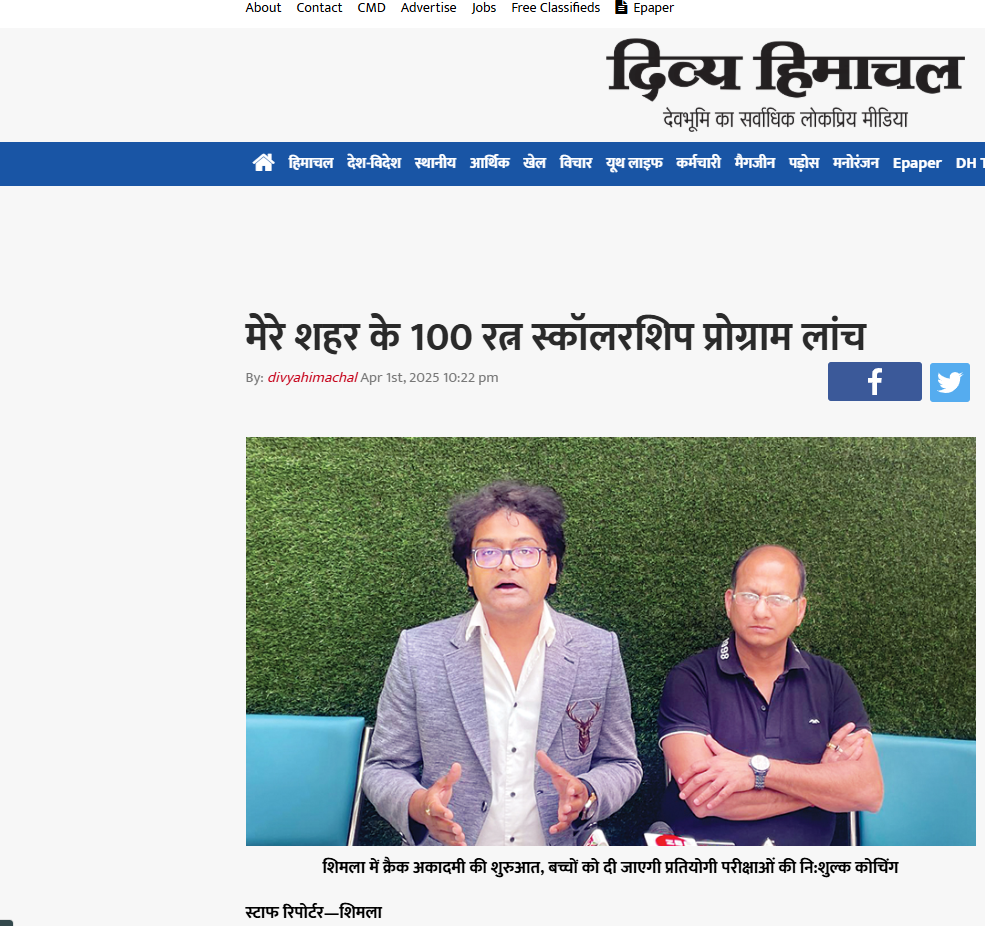
Task: Open the खेल section
Action: pyautogui.click(x=535, y=163)
